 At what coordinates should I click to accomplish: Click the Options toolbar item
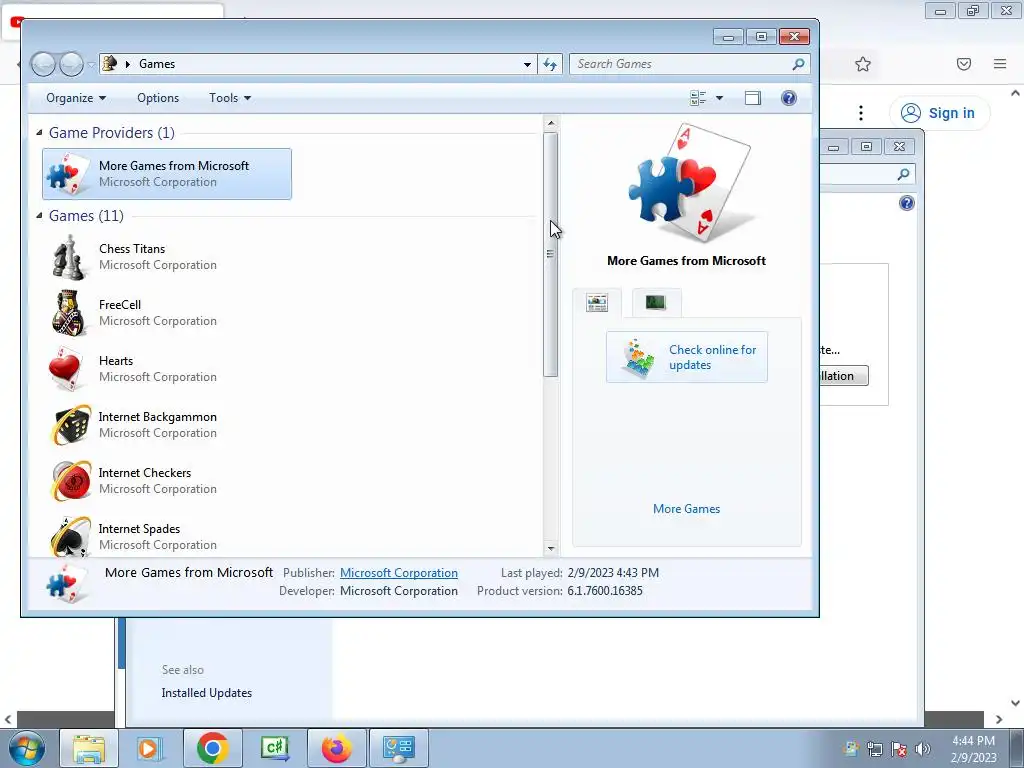(x=158, y=98)
